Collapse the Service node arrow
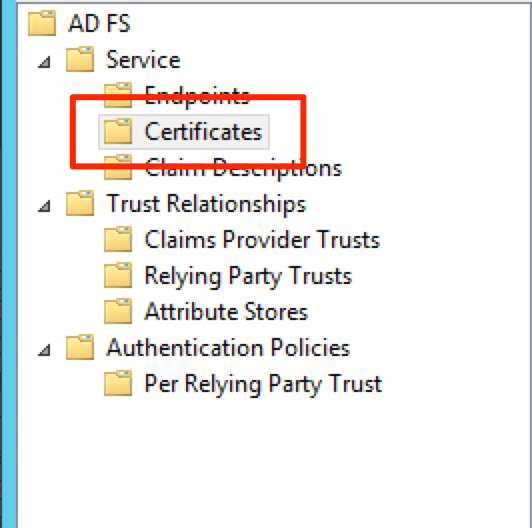 coord(44,62)
